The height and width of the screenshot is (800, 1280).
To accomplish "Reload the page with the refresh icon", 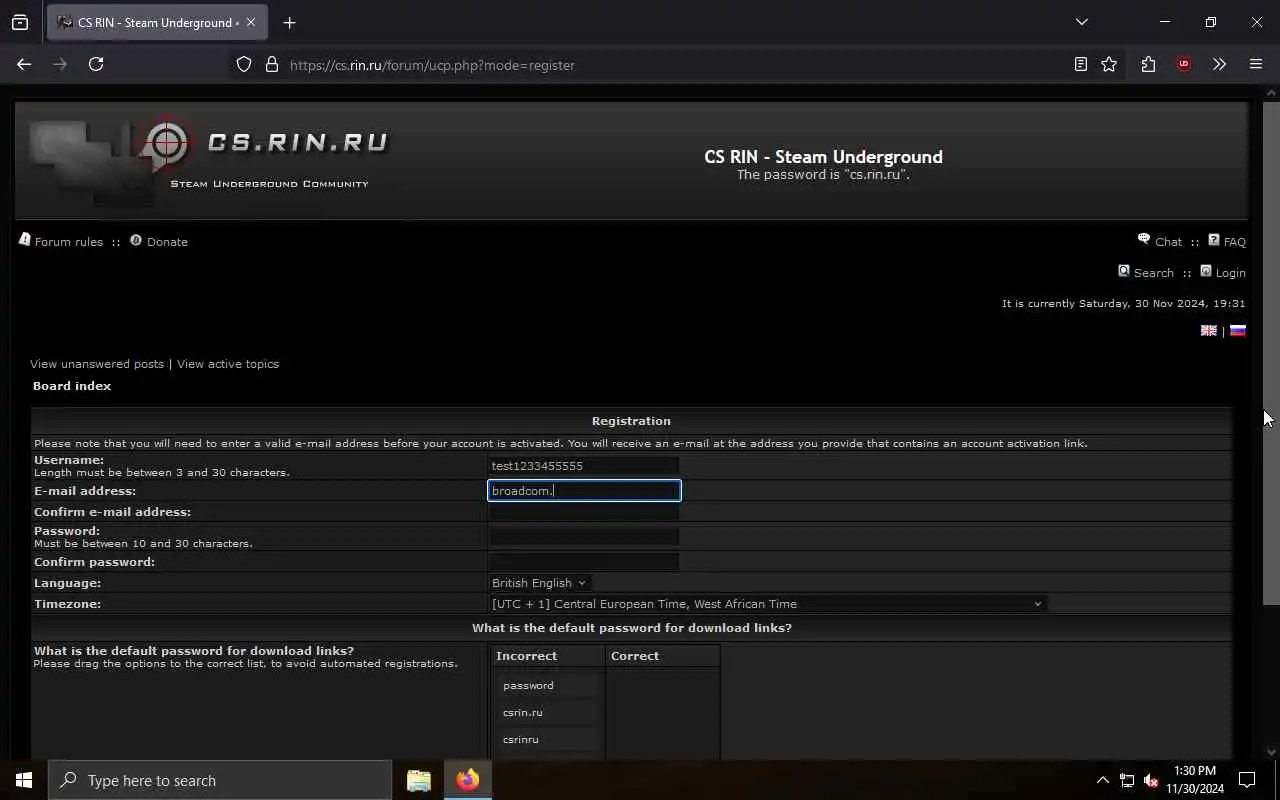I will point(96,64).
